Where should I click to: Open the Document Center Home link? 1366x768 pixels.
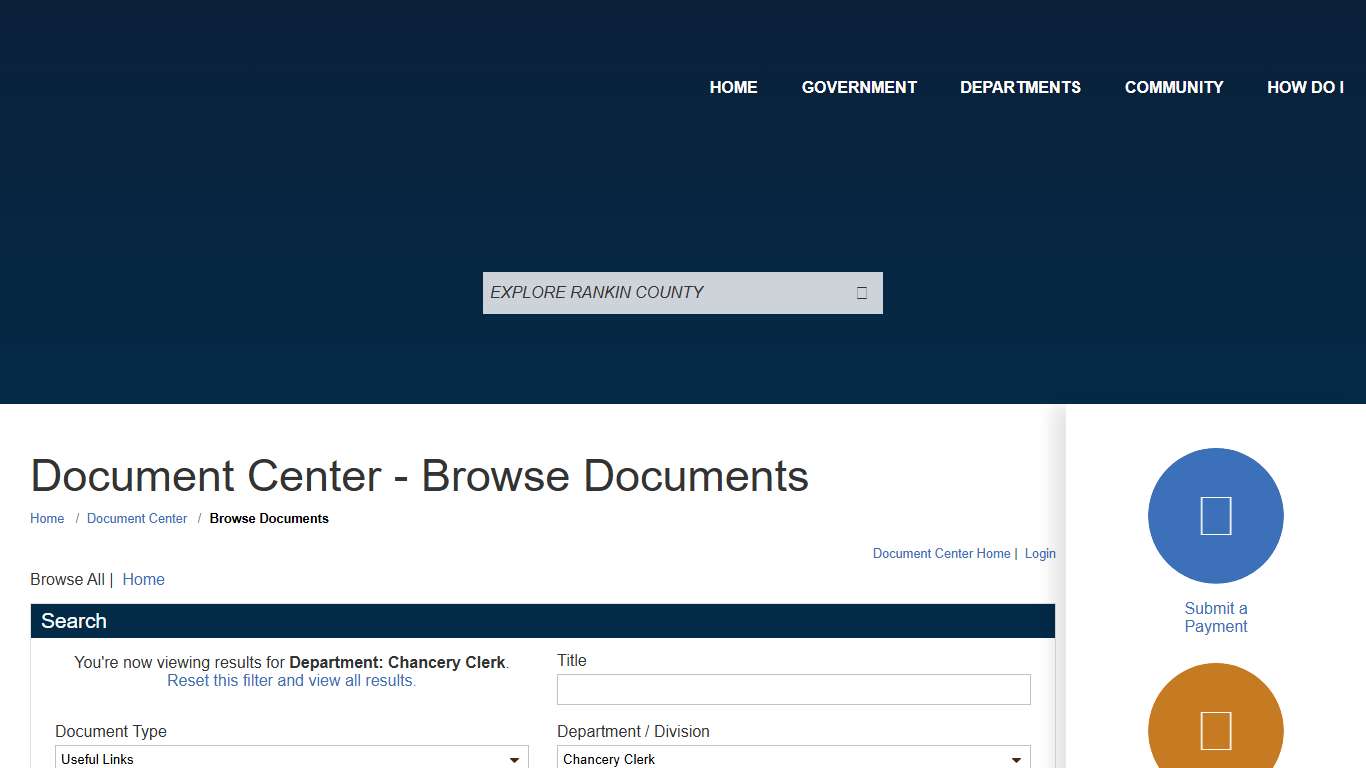[x=941, y=553]
